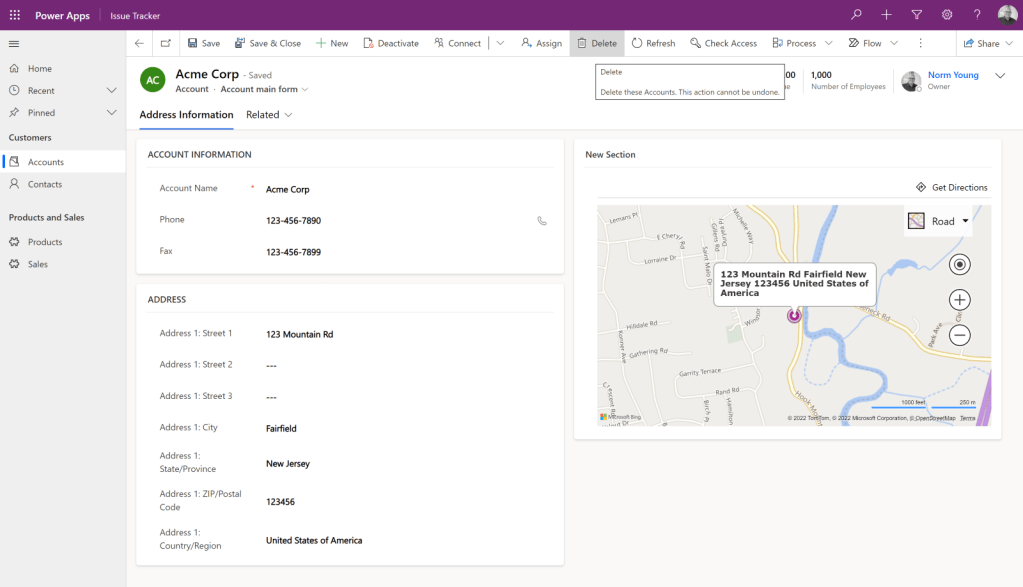
Task: Click the back arrow in command bar
Action: [x=139, y=43]
